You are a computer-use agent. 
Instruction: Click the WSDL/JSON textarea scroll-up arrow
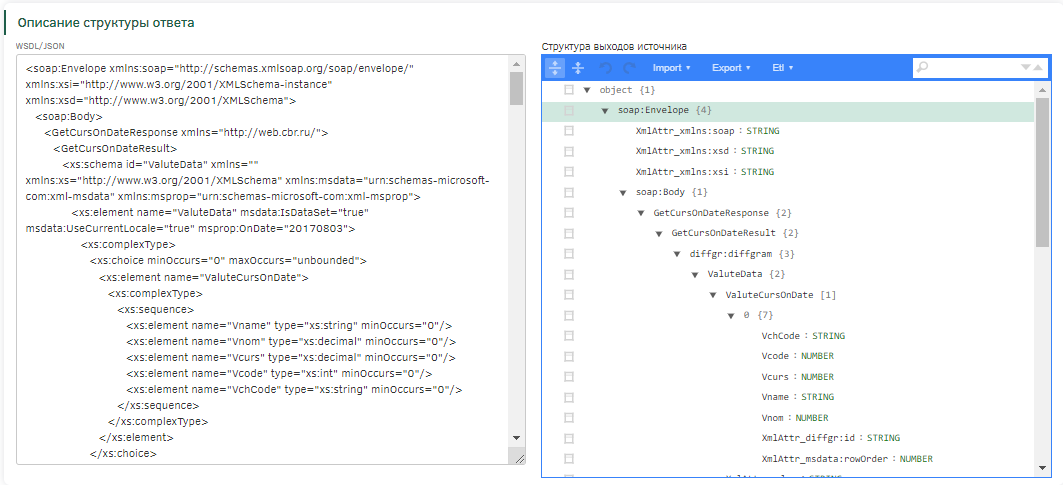click(516, 64)
